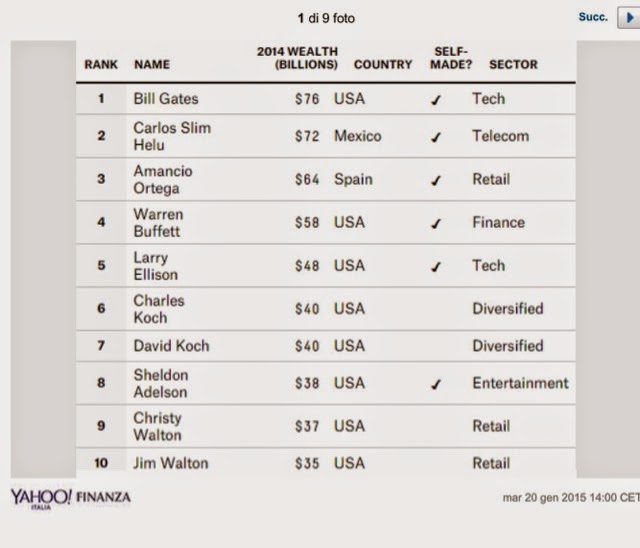Click Larry Ellison's self-made checkmark
This screenshot has width=640, height=548.
click(436, 266)
